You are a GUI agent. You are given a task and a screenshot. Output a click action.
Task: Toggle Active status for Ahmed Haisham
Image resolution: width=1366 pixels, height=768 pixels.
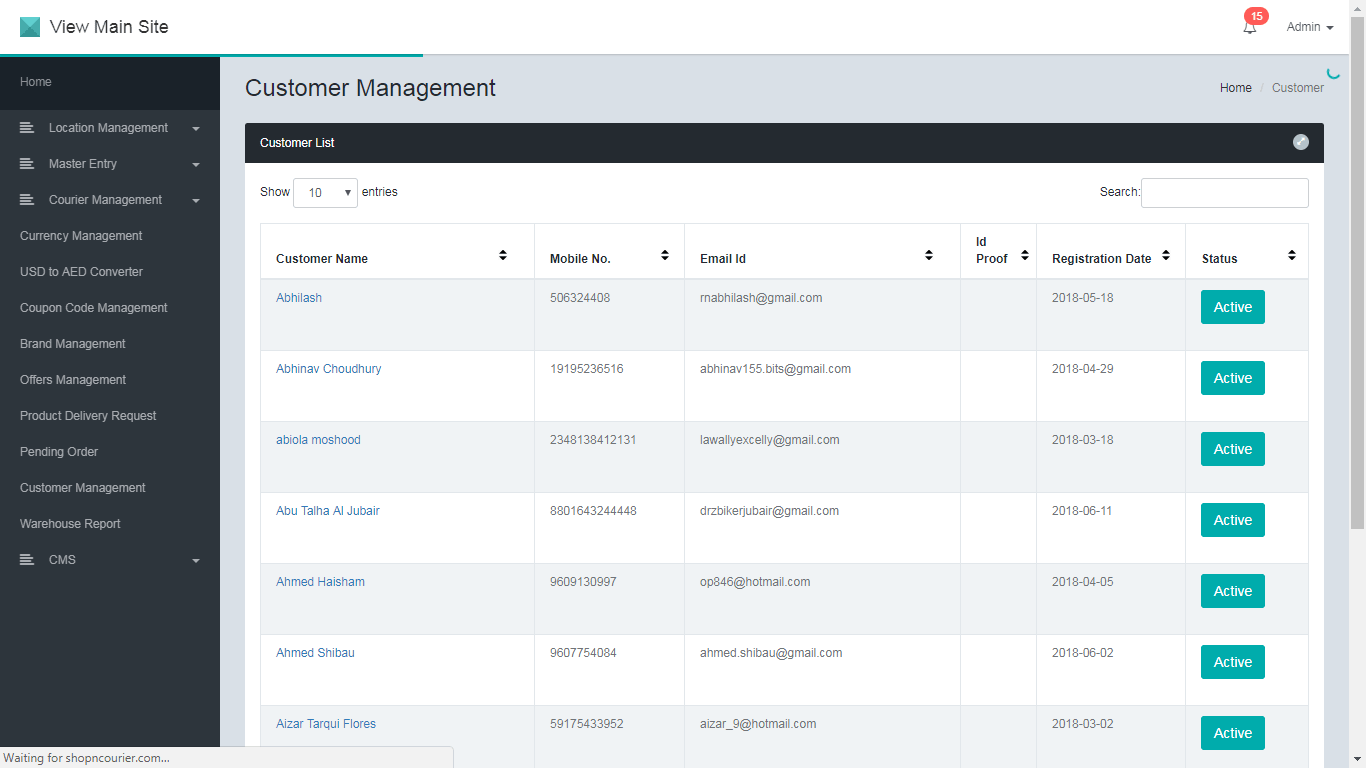(1232, 591)
